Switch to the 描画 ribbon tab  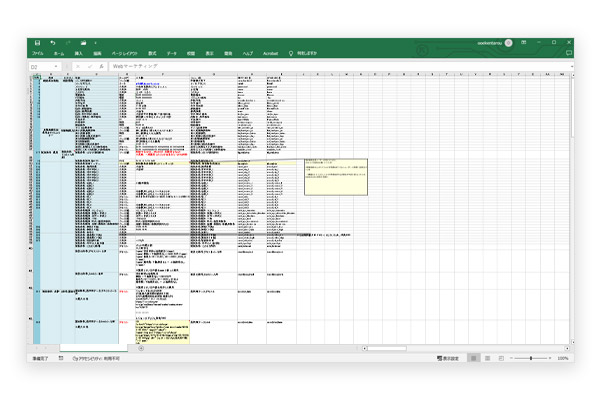coord(98,53)
